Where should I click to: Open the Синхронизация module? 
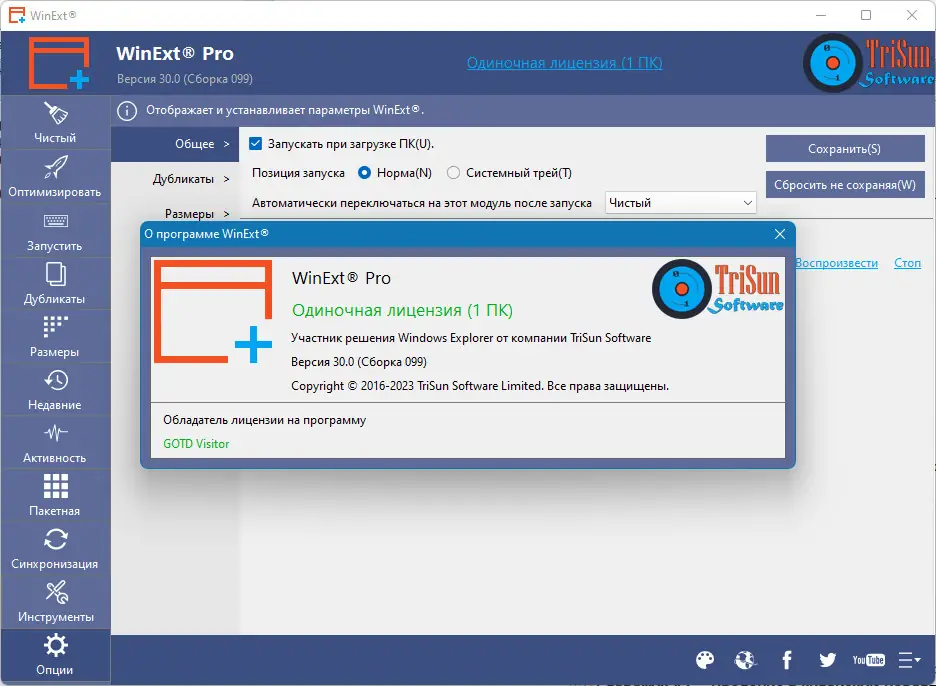[x=55, y=549]
